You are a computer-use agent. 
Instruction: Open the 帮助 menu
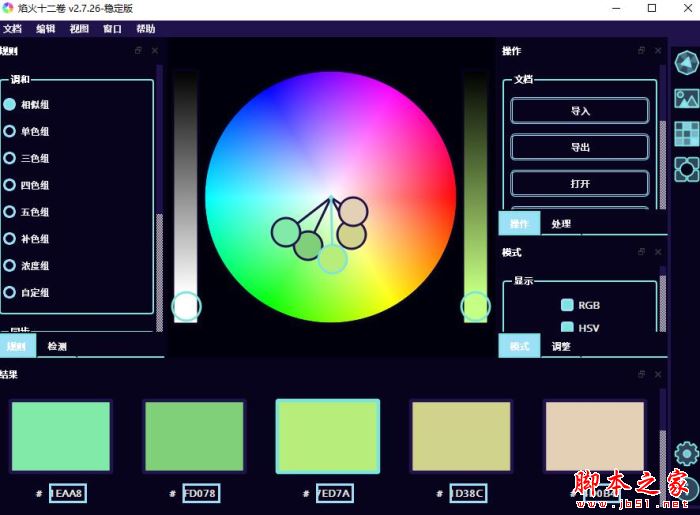(146, 29)
